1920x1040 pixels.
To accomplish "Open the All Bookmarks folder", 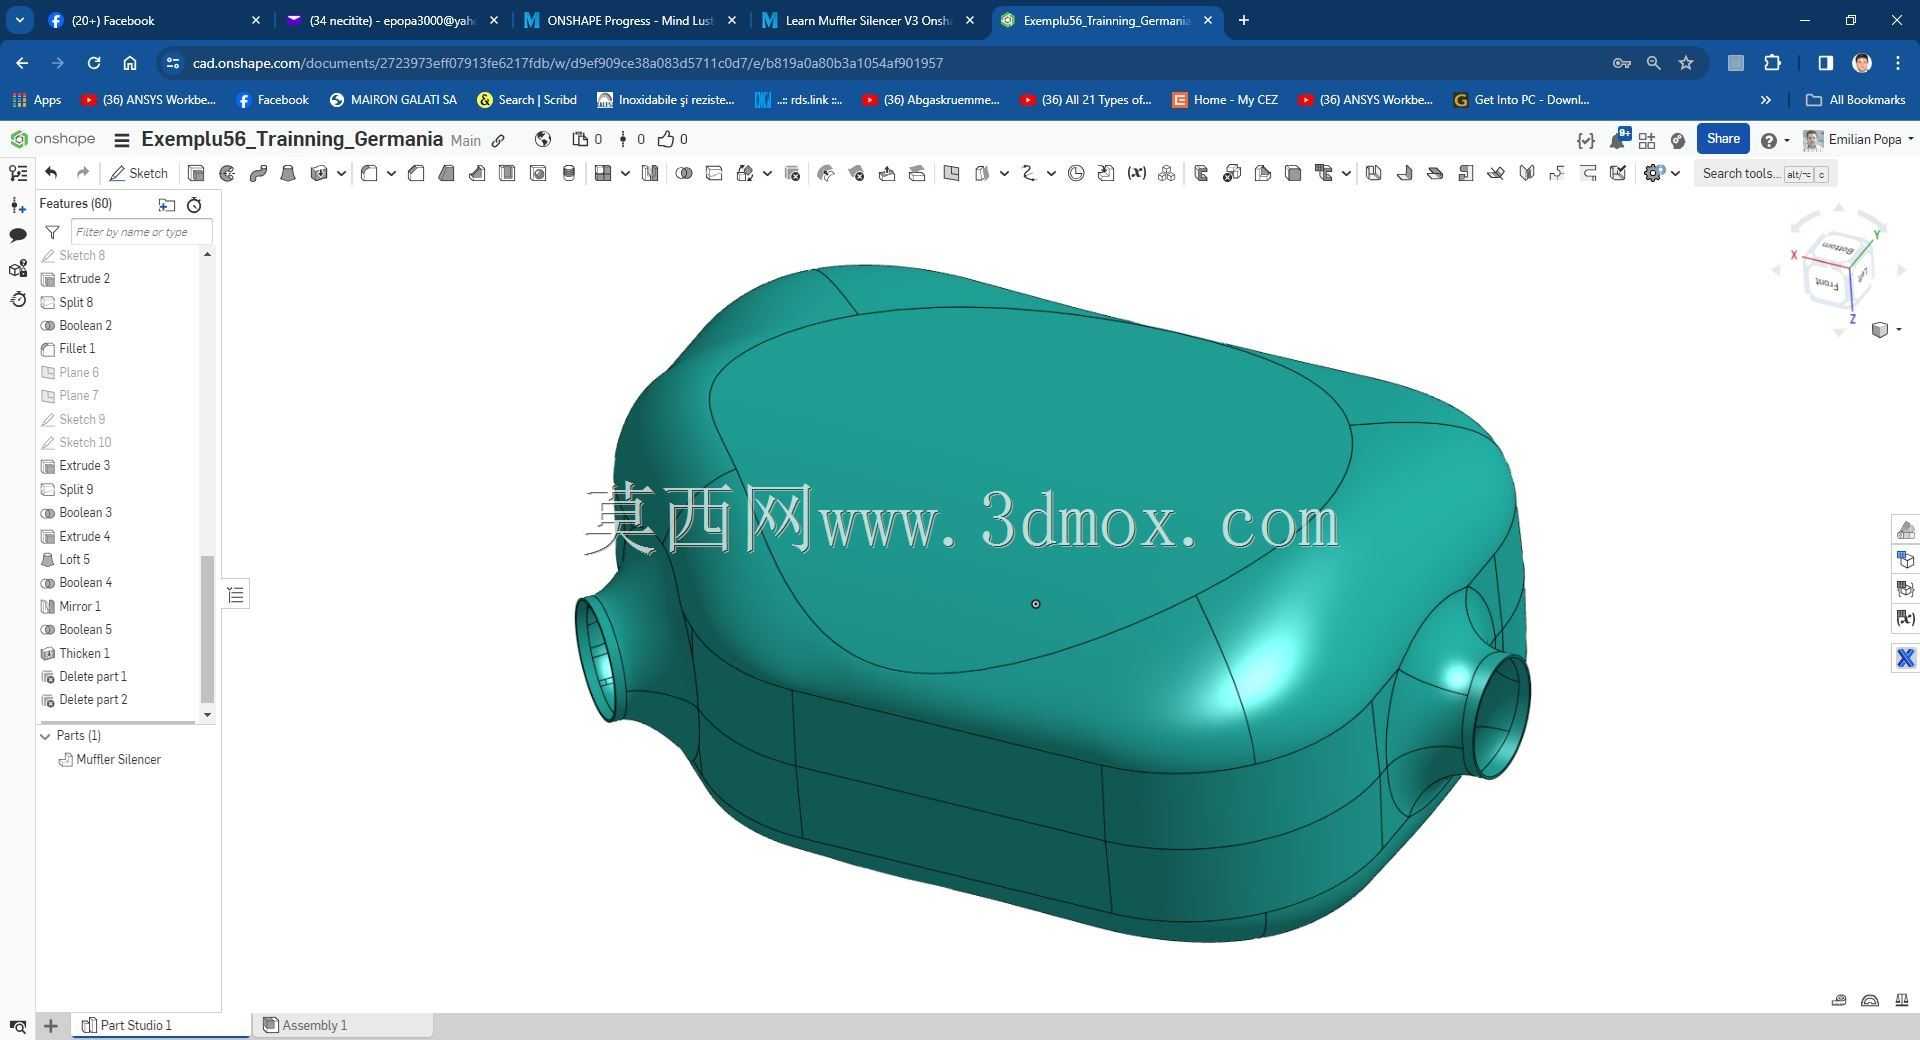I will [1856, 100].
